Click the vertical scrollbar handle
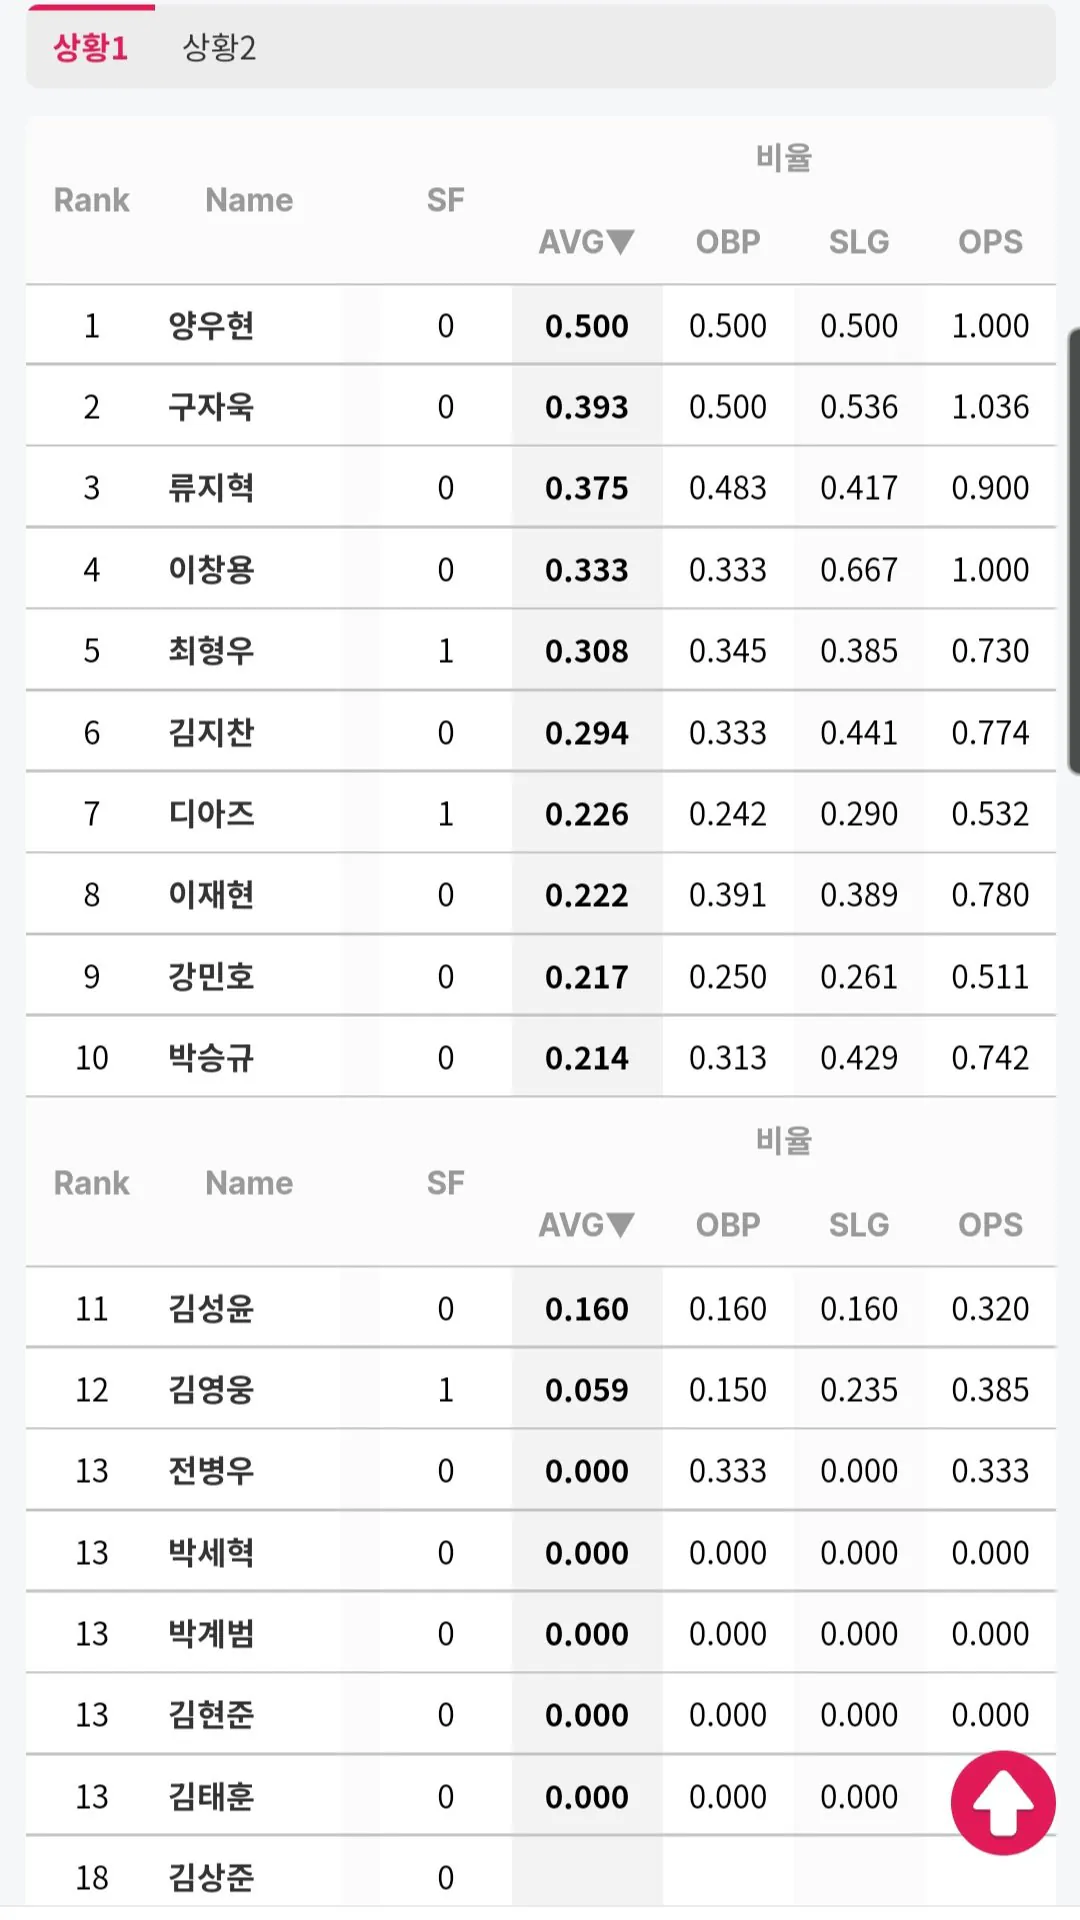Screen dimensions: 1080x1920 coord(1074,550)
